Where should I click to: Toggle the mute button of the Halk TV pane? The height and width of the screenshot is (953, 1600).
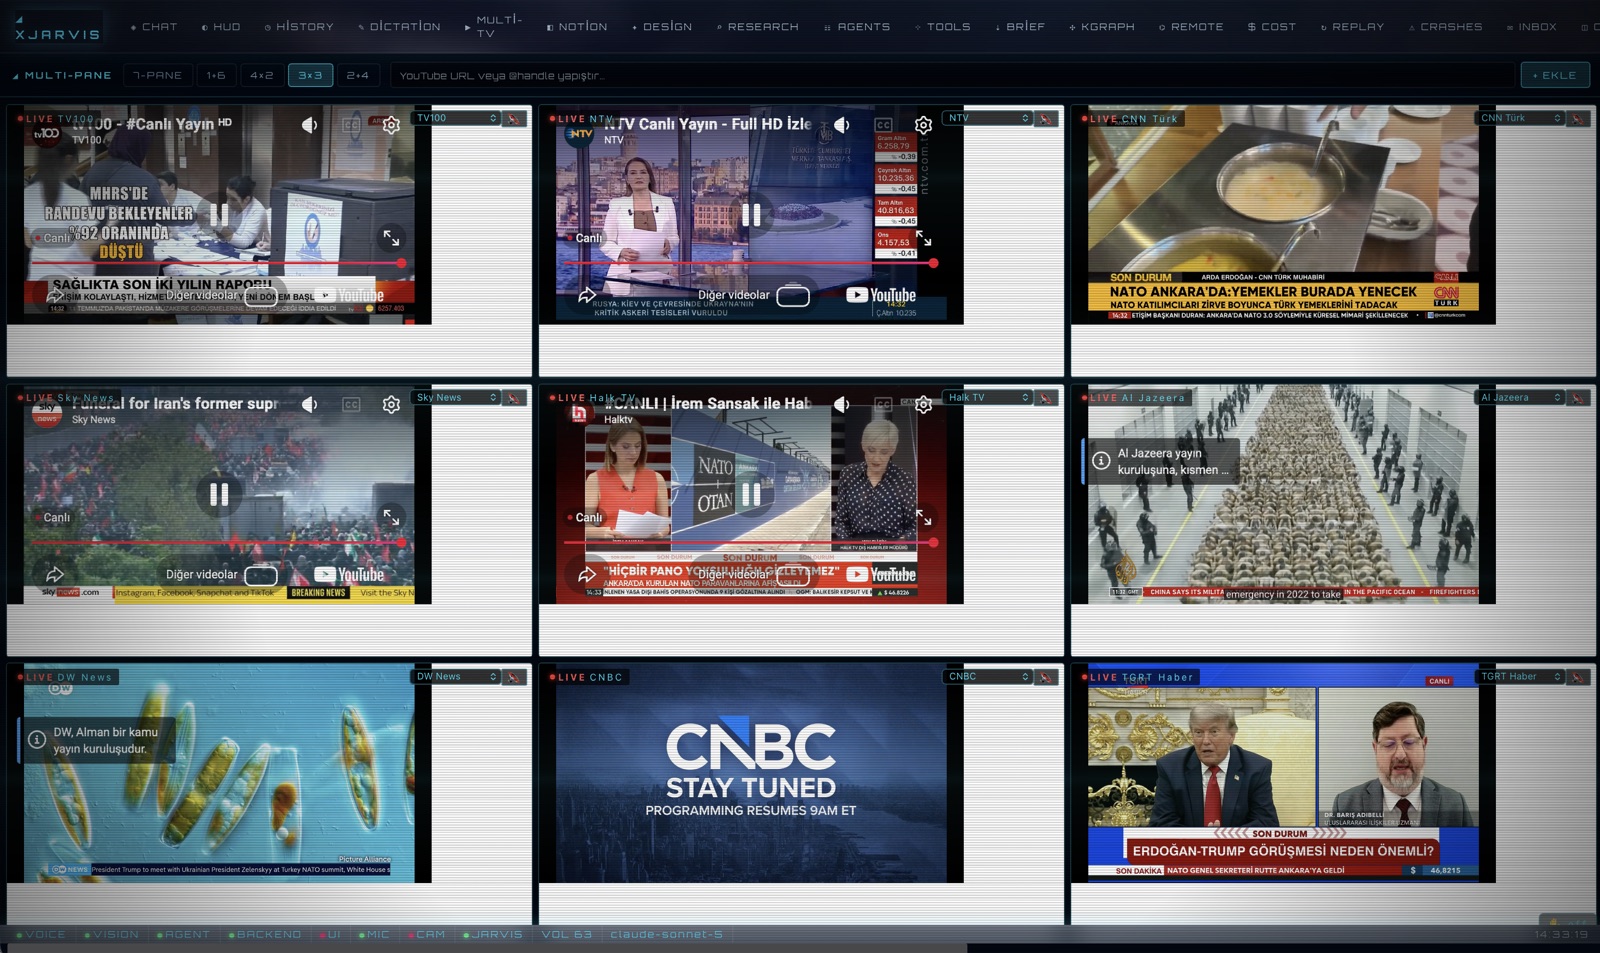coord(1046,397)
